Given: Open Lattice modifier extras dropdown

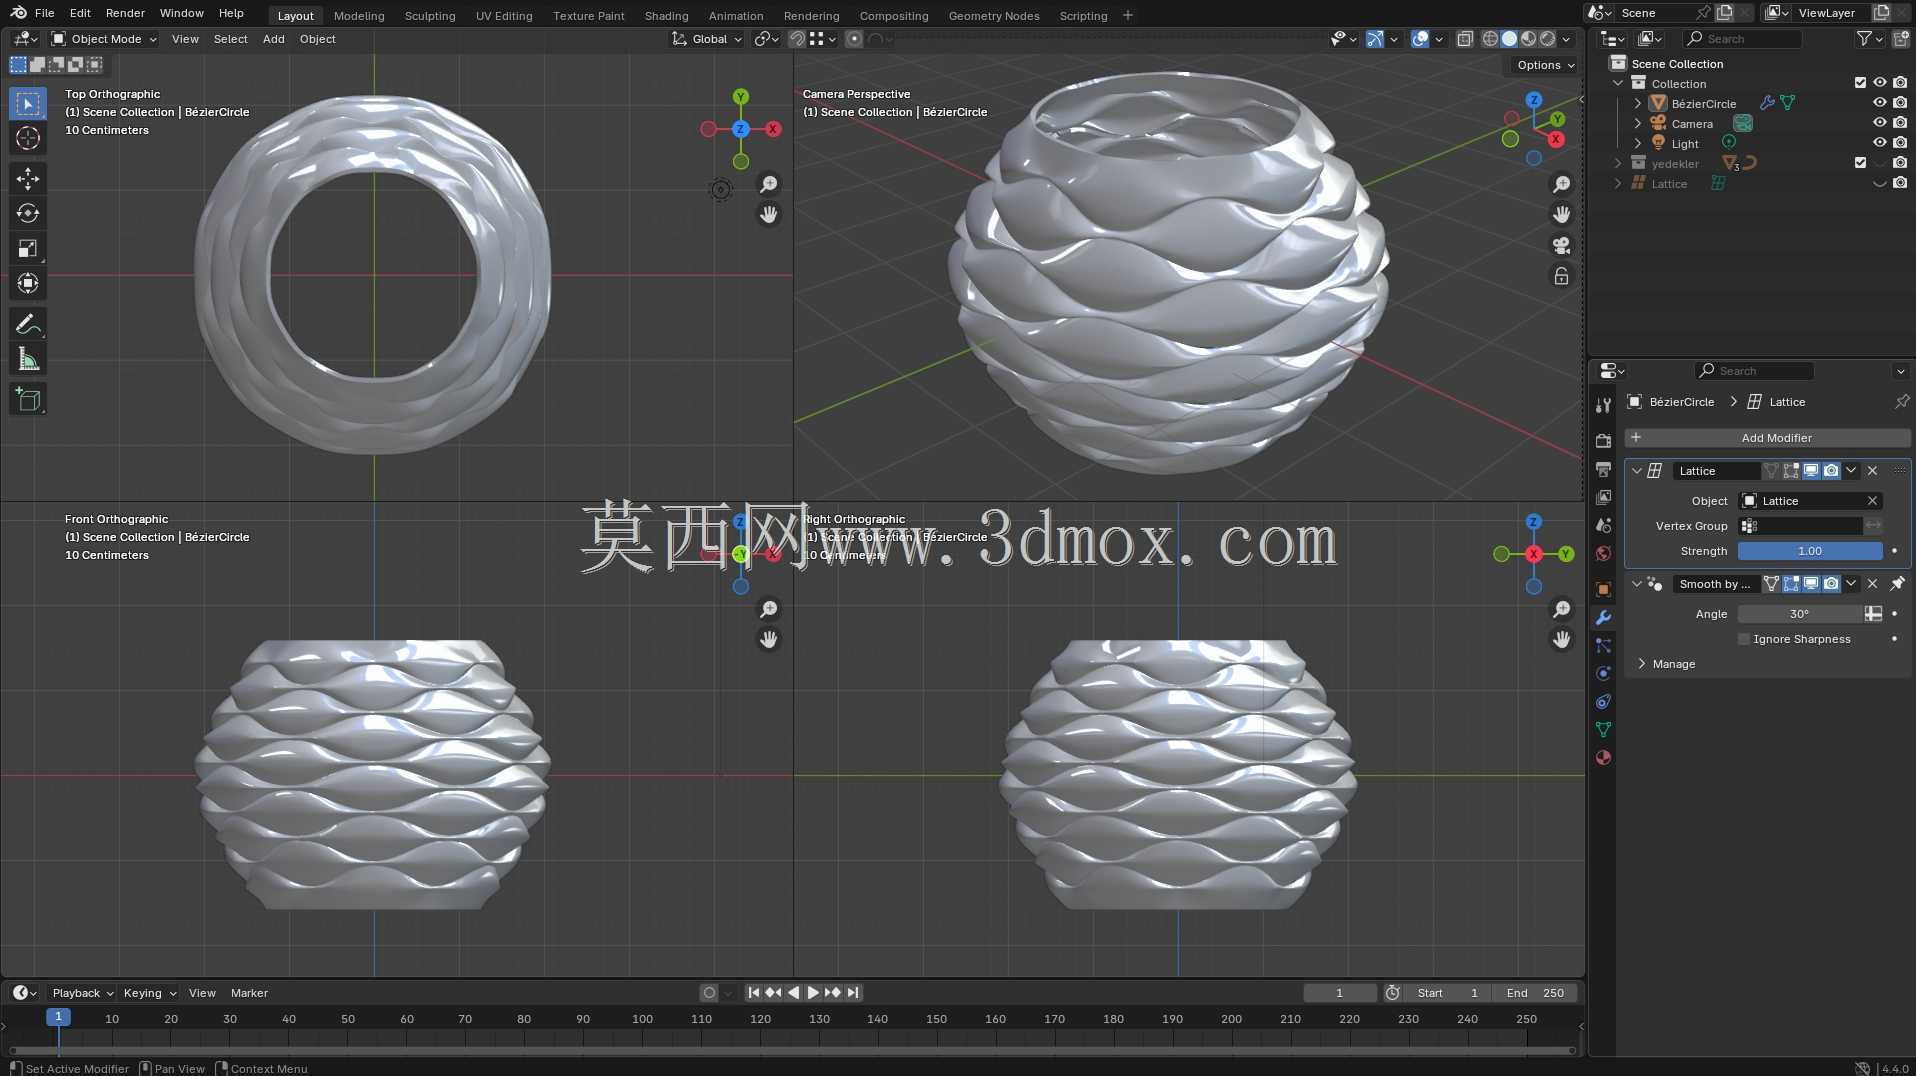Looking at the screenshot, I should pos(1851,471).
